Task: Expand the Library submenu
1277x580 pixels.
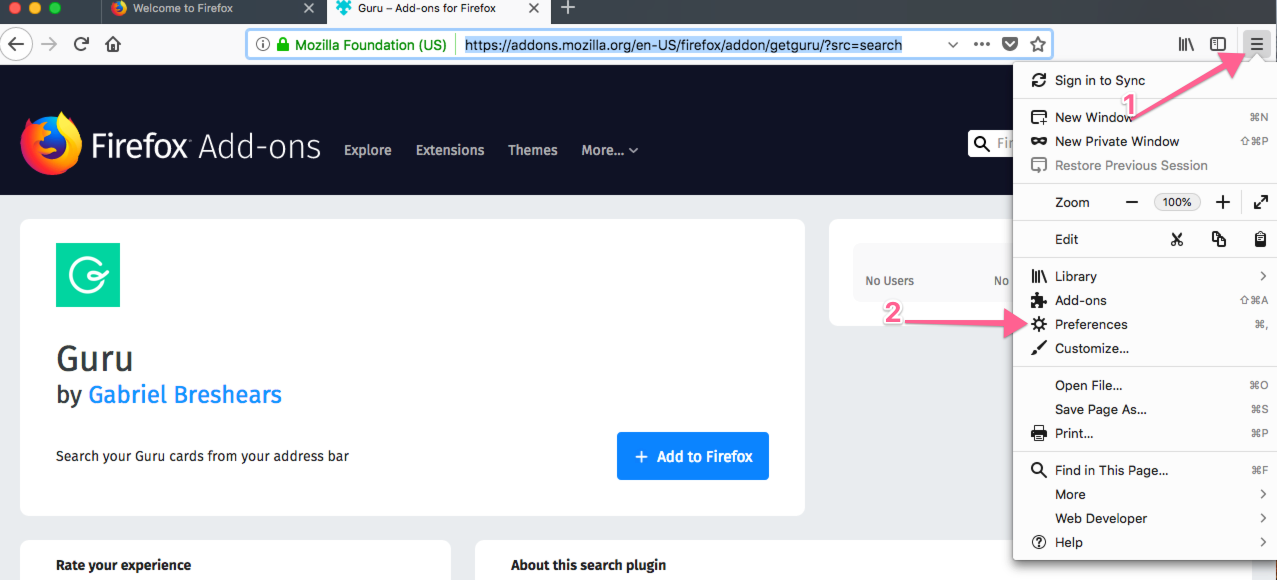Action: [1146, 276]
